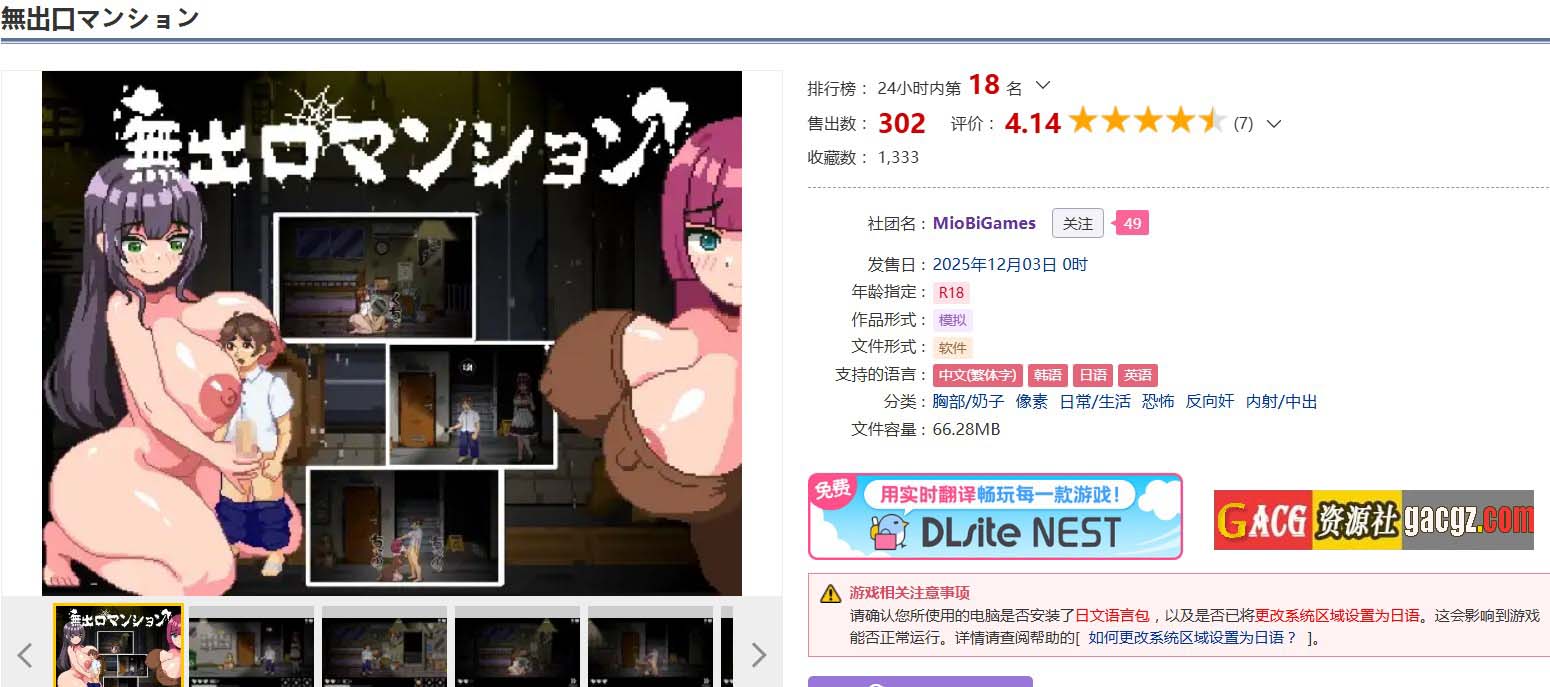Select the 日语 language tag
Screen dimensions: 1550x687
[1092, 375]
